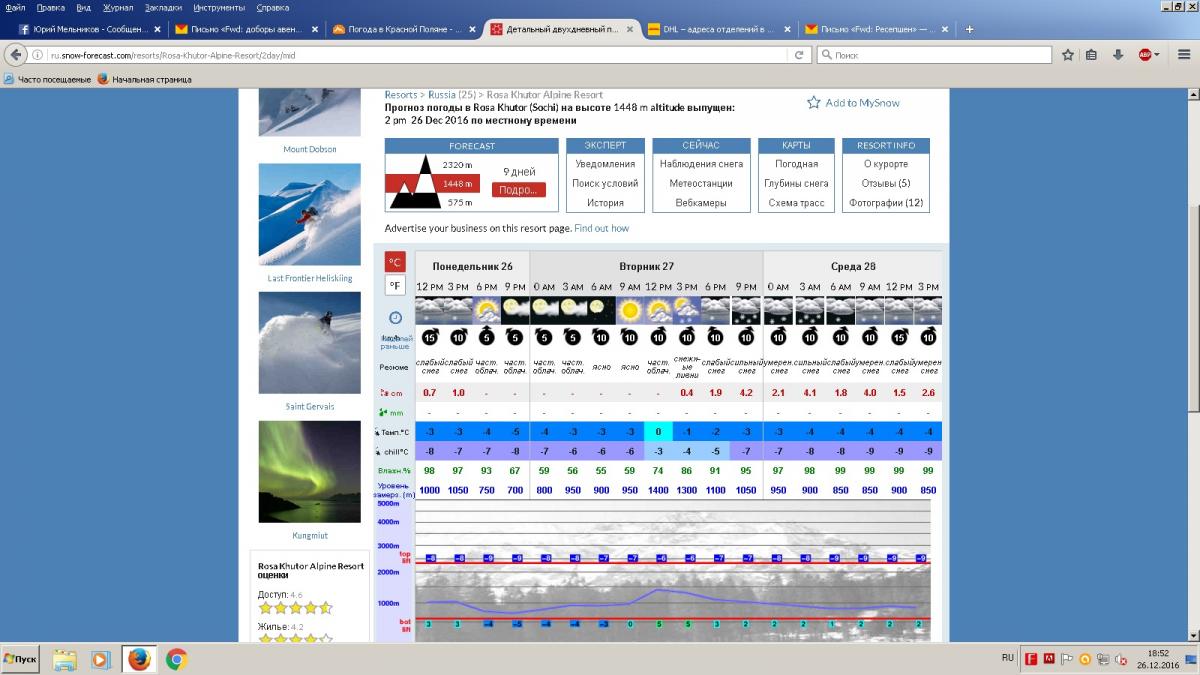Screen dimensions: 1200x675
Task: Open the Вебкамеры link
Action: click(x=701, y=203)
